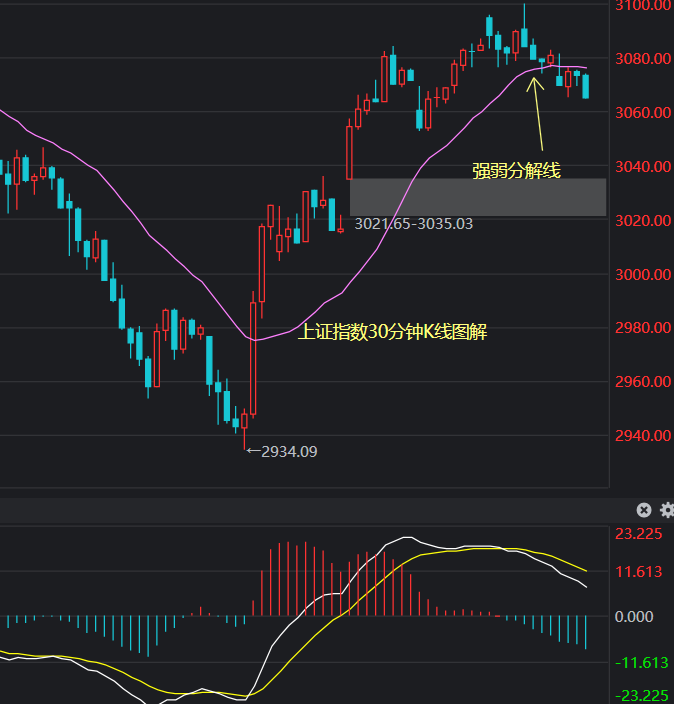Click the -23.225 MACD axis value
Image resolution: width=674 pixels, height=704 pixels.
pyautogui.click(x=638, y=696)
